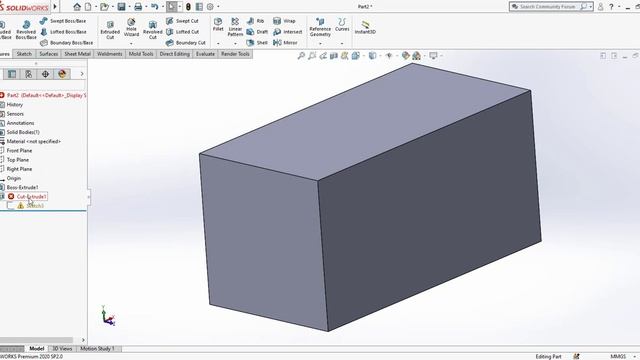Expand Reference Geometry dropdown arrow
640x360 pixels.
pos(320,43)
